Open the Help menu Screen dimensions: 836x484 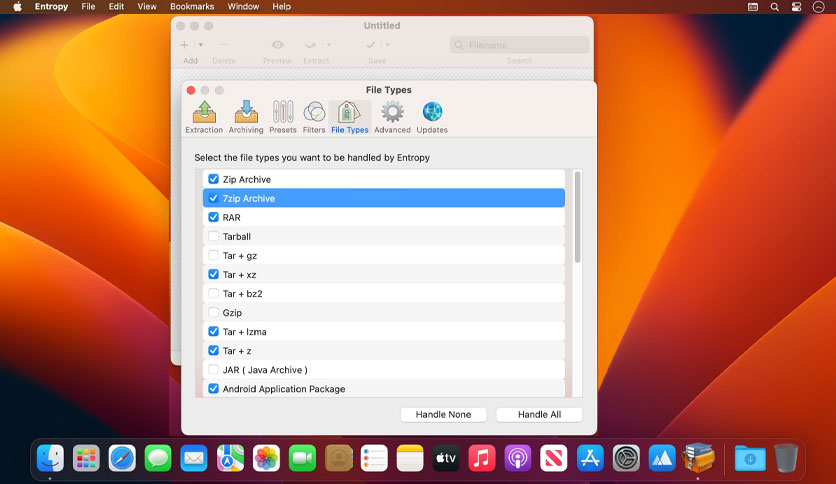pyautogui.click(x=282, y=6)
